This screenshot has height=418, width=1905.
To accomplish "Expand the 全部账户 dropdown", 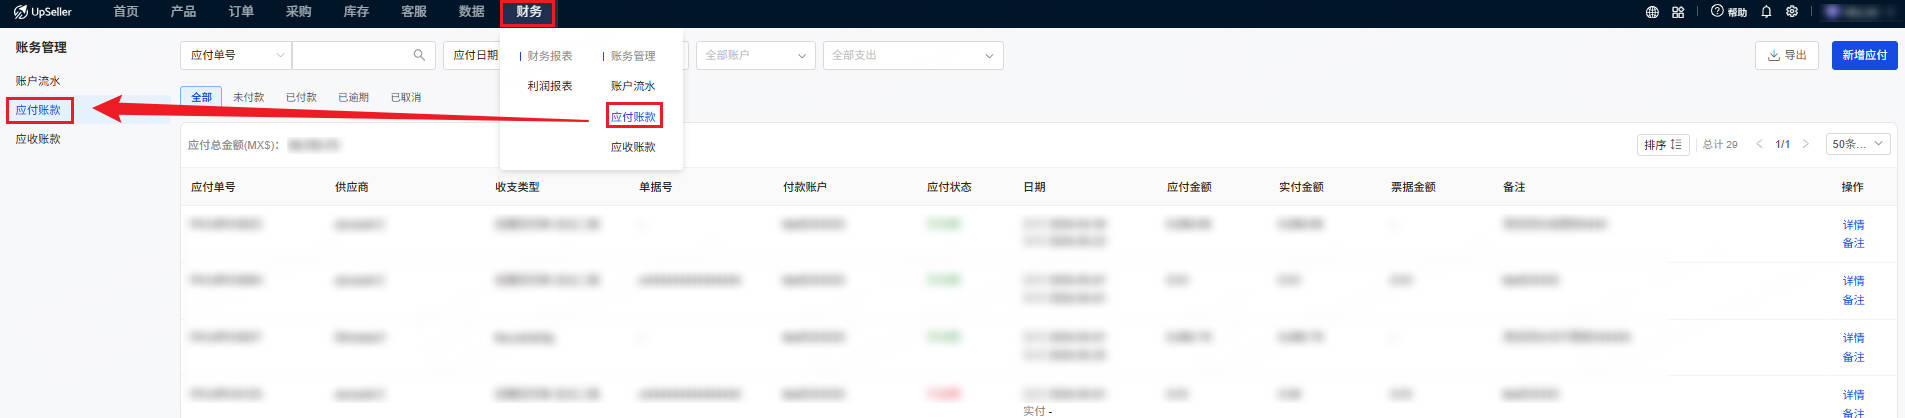I will coord(756,55).
